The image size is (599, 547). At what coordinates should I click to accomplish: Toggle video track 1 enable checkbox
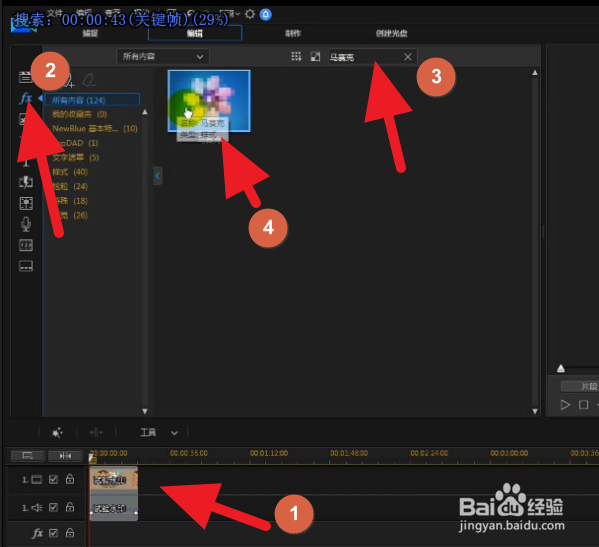tap(53, 479)
